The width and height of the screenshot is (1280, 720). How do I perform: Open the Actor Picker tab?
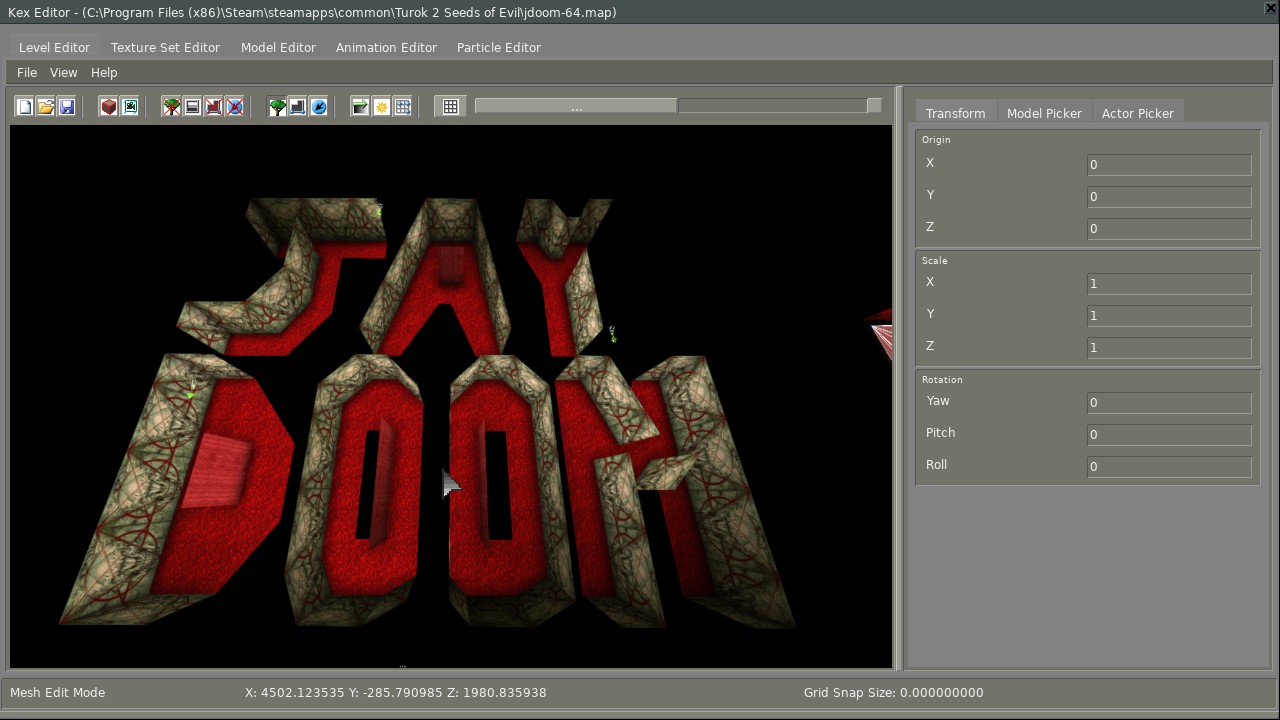point(1137,114)
